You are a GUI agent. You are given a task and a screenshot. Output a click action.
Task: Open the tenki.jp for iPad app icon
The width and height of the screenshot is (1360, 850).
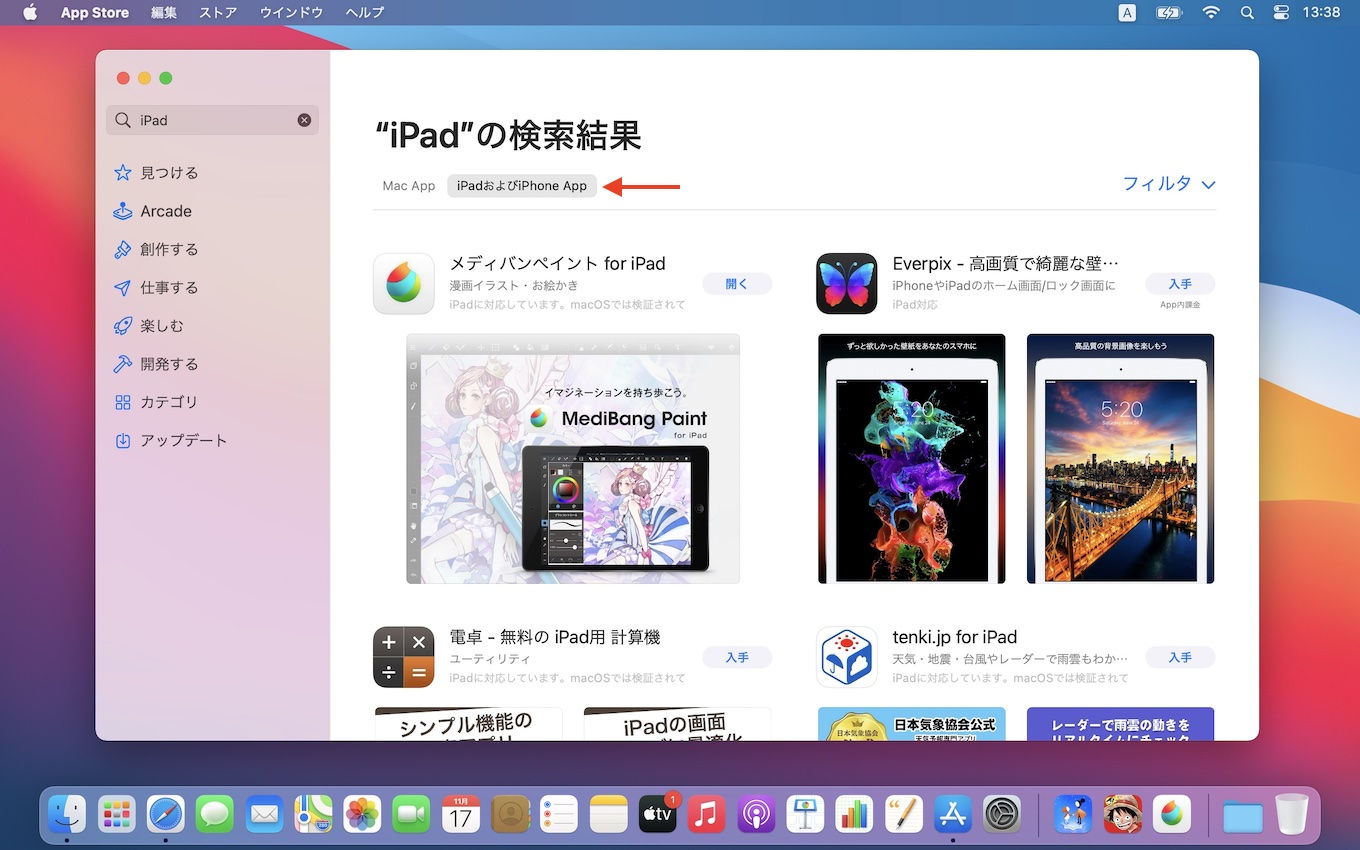point(847,657)
